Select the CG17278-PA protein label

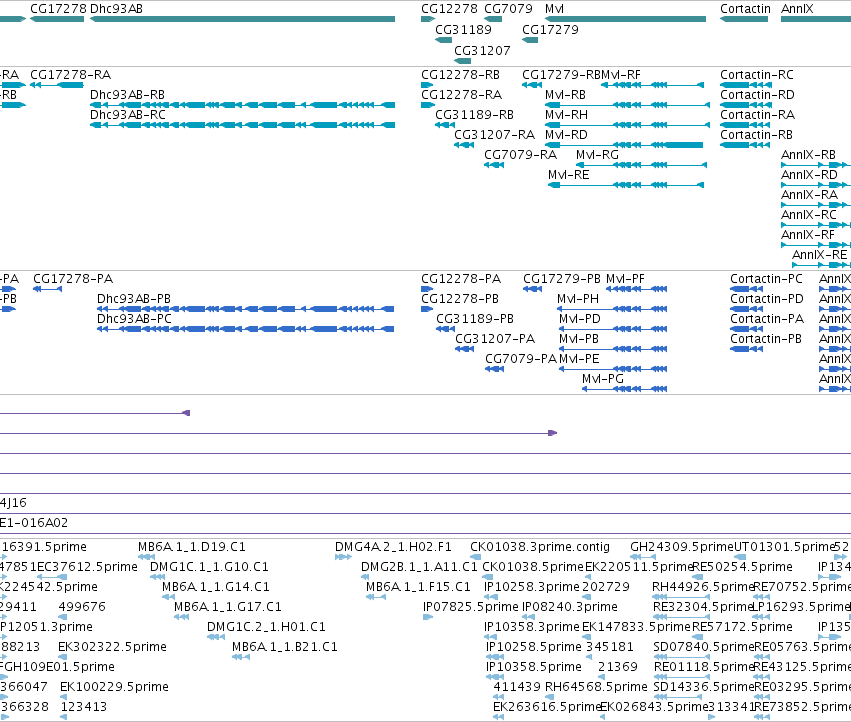point(73,279)
